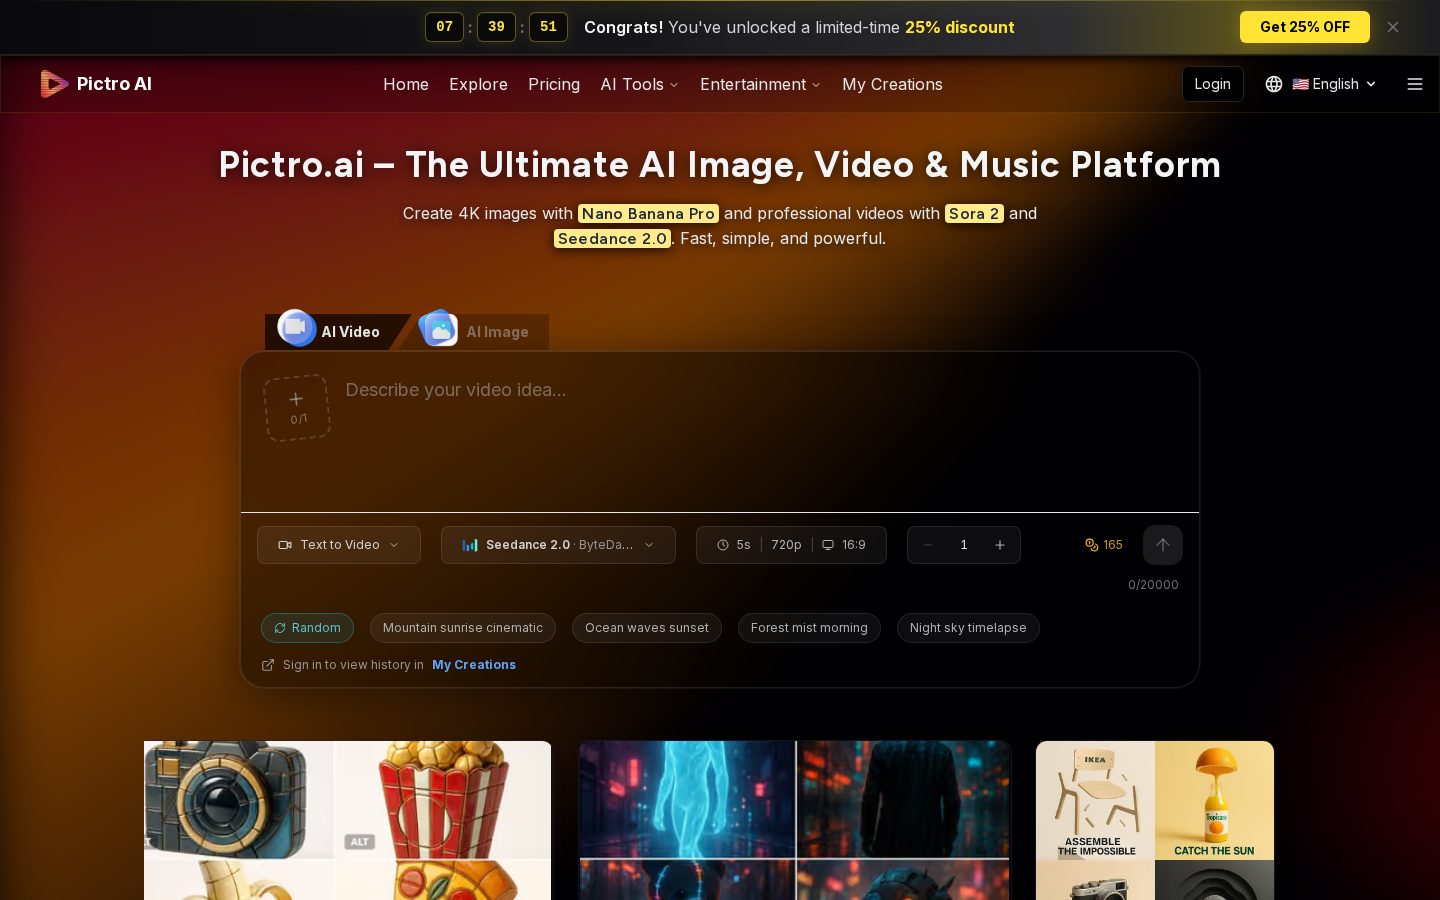Screen dimensions: 1440x900
Task: Click the AI Video camera icon
Action: click(x=297, y=328)
